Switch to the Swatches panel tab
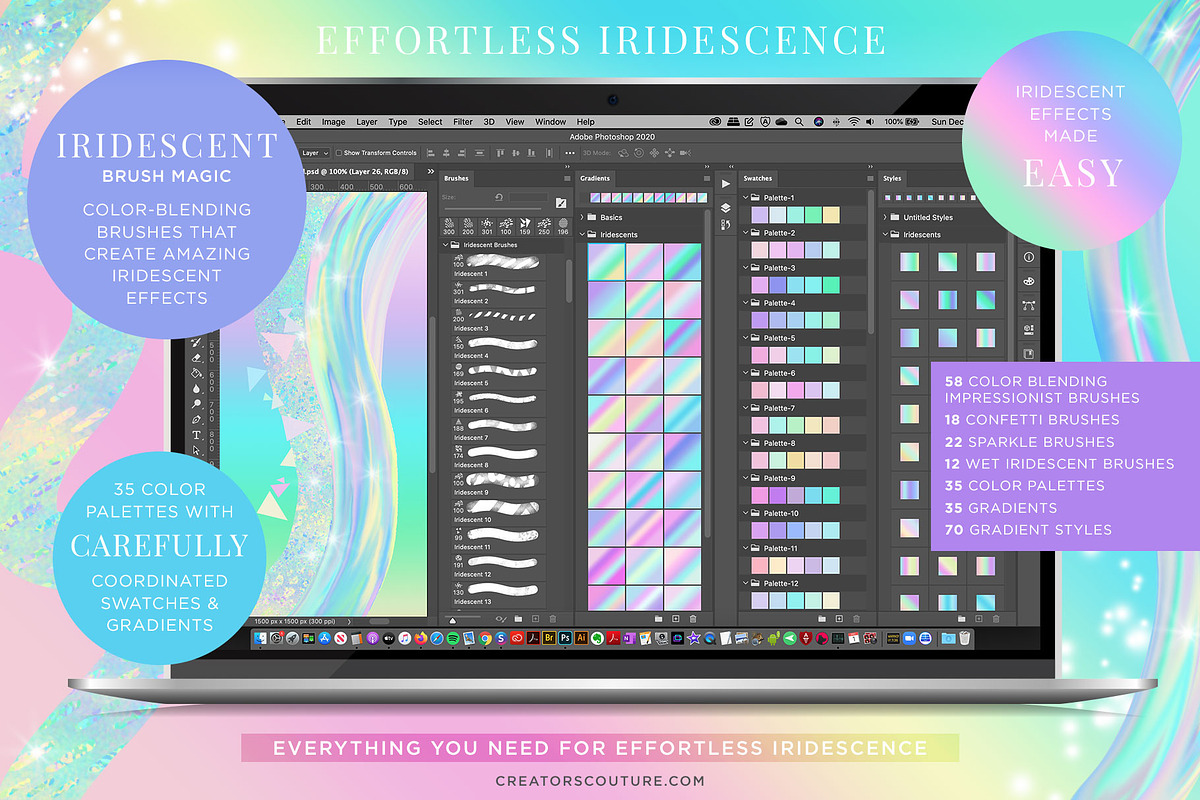The height and width of the screenshot is (800, 1200). 757,178
